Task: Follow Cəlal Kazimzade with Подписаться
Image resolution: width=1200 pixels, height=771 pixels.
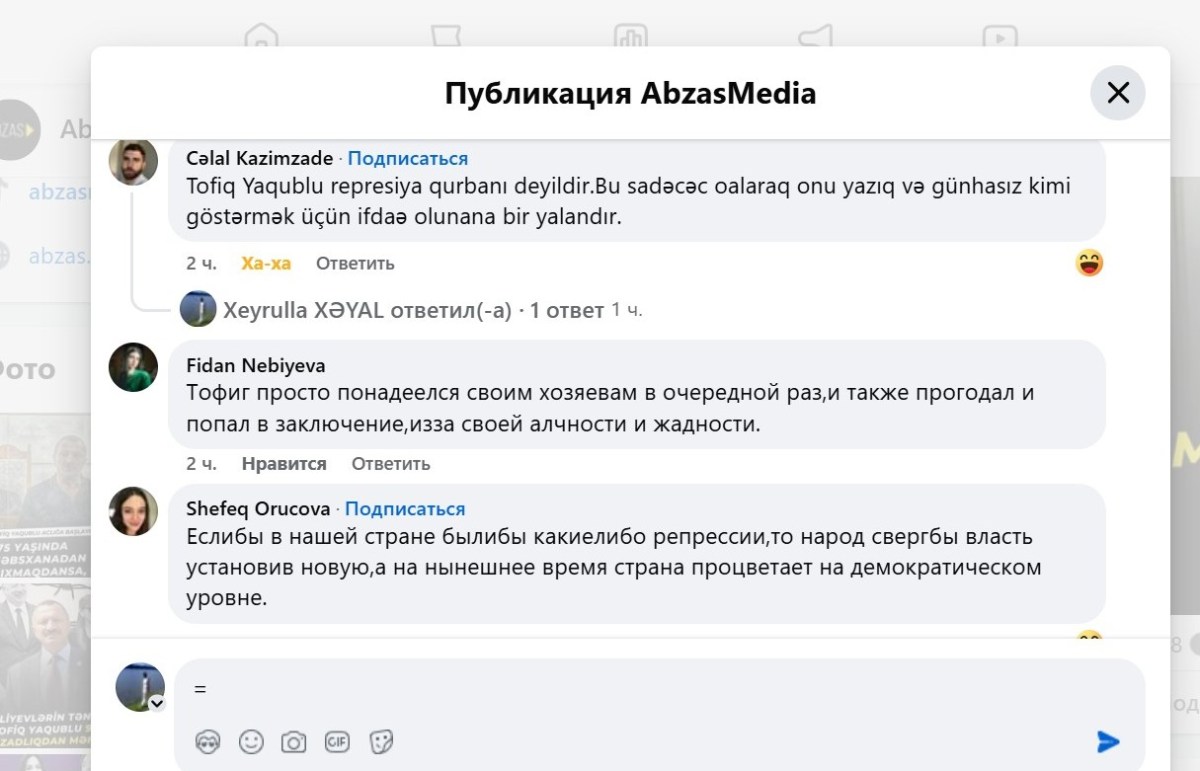Action: (x=408, y=158)
